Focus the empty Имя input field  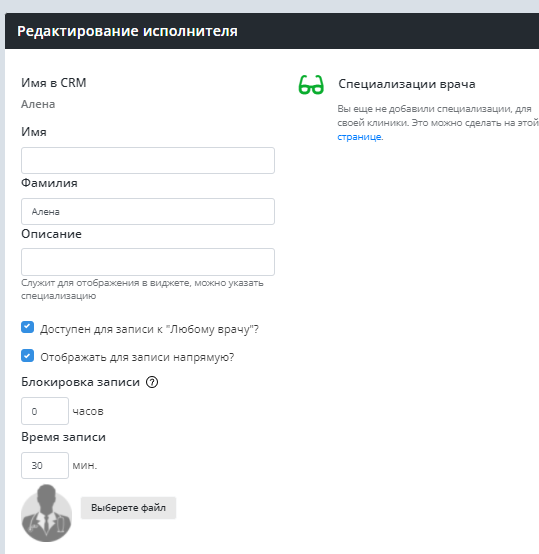click(x=148, y=160)
